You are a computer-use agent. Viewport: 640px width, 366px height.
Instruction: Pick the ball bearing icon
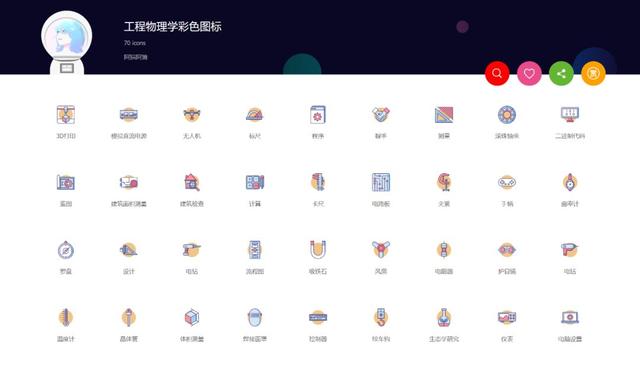[x=507, y=115]
